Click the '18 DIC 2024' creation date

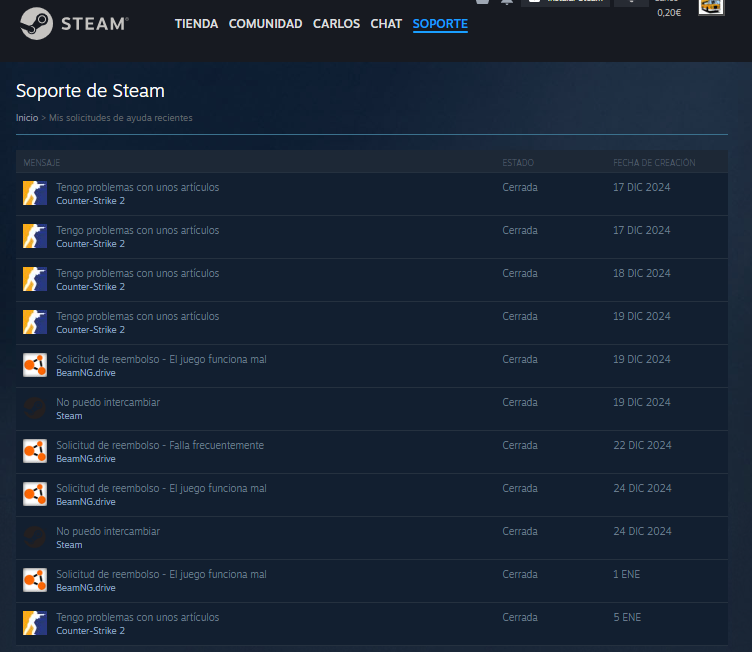pos(642,273)
